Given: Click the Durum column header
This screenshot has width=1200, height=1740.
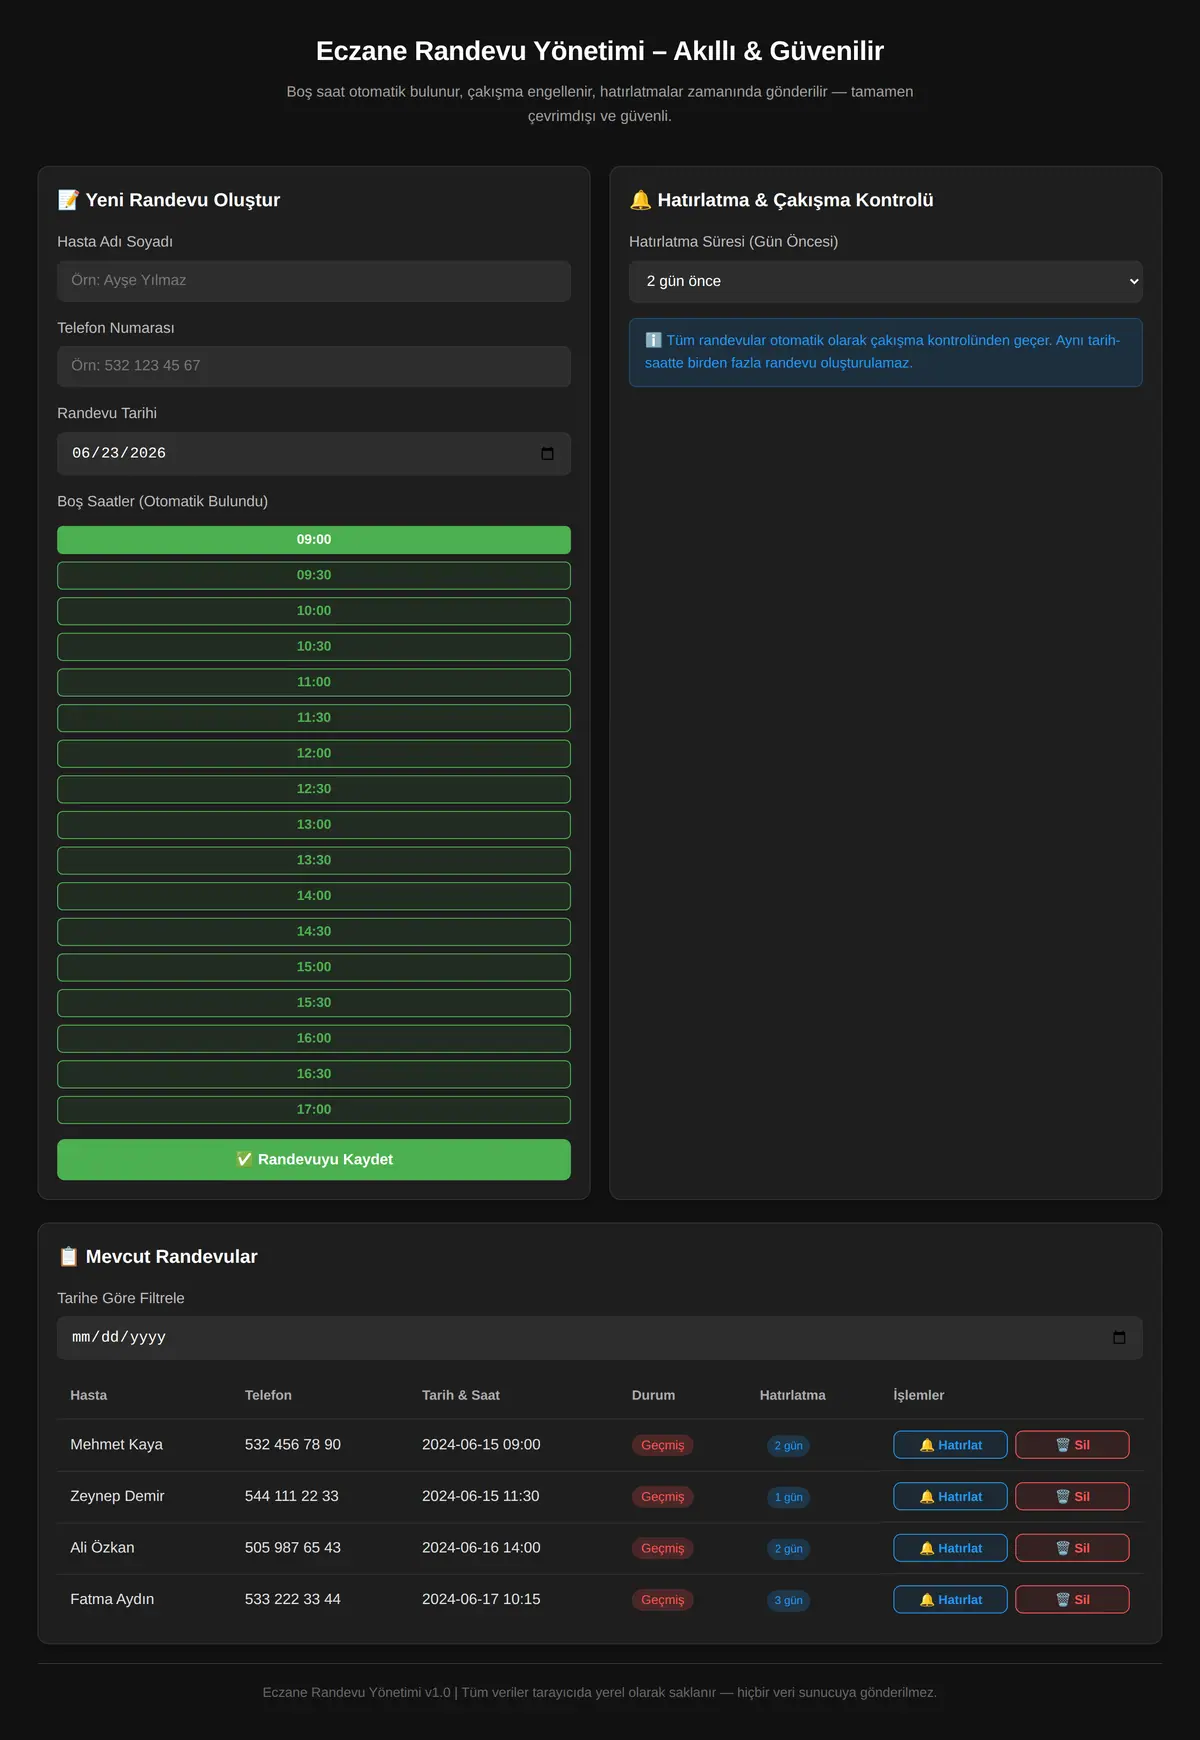Looking at the screenshot, I should [x=653, y=1395].
